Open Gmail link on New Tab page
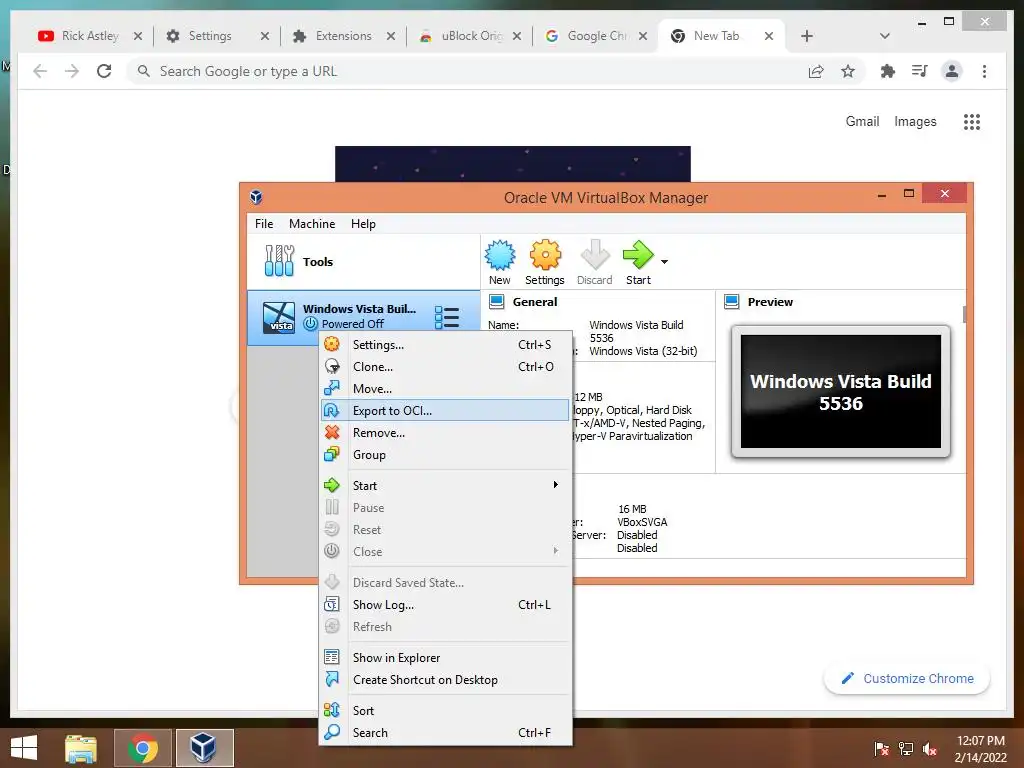This screenshot has height=768, width=1024. point(862,121)
